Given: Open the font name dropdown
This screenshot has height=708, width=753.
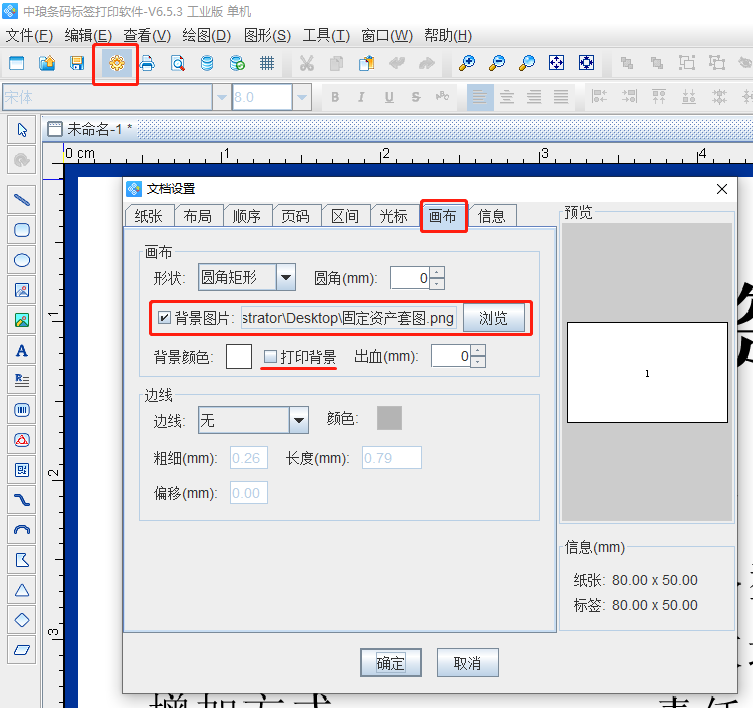Looking at the screenshot, I should [x=221, y=97].
